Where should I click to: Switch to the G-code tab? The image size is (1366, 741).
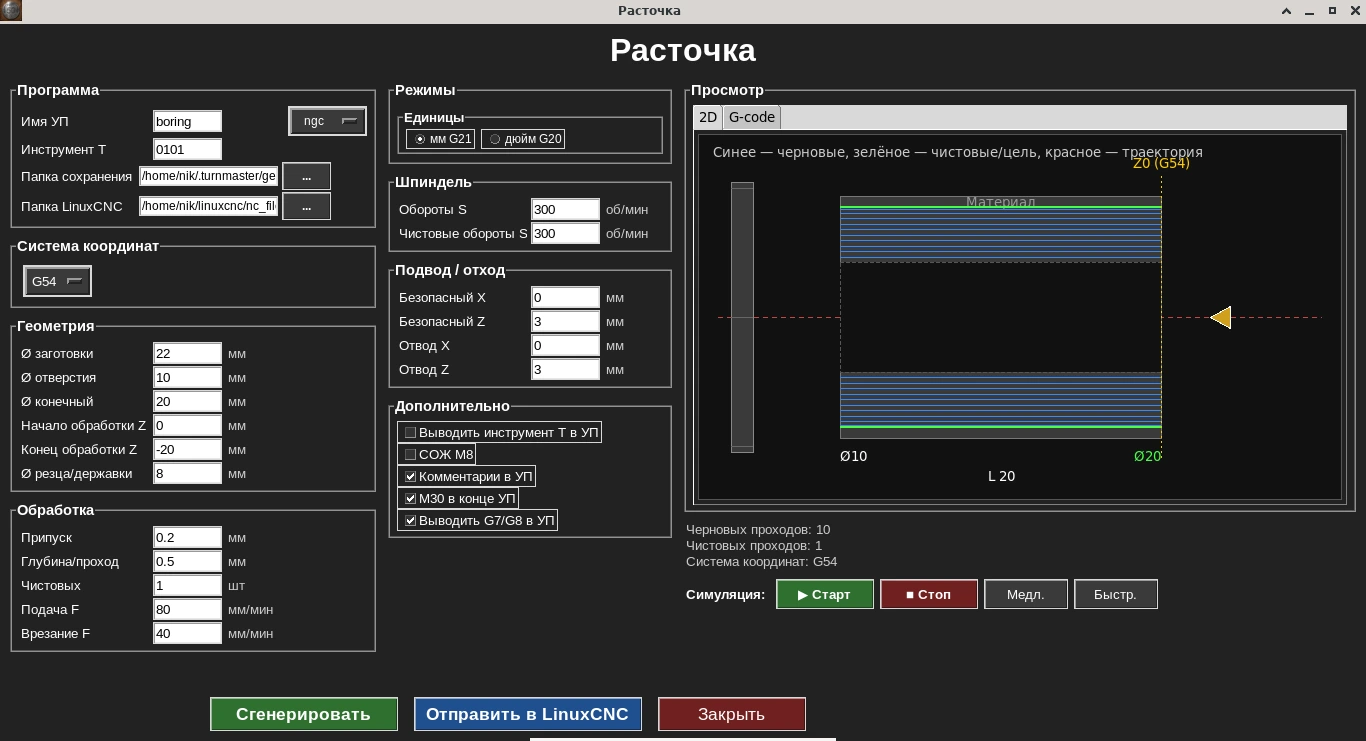coord(752,117)
